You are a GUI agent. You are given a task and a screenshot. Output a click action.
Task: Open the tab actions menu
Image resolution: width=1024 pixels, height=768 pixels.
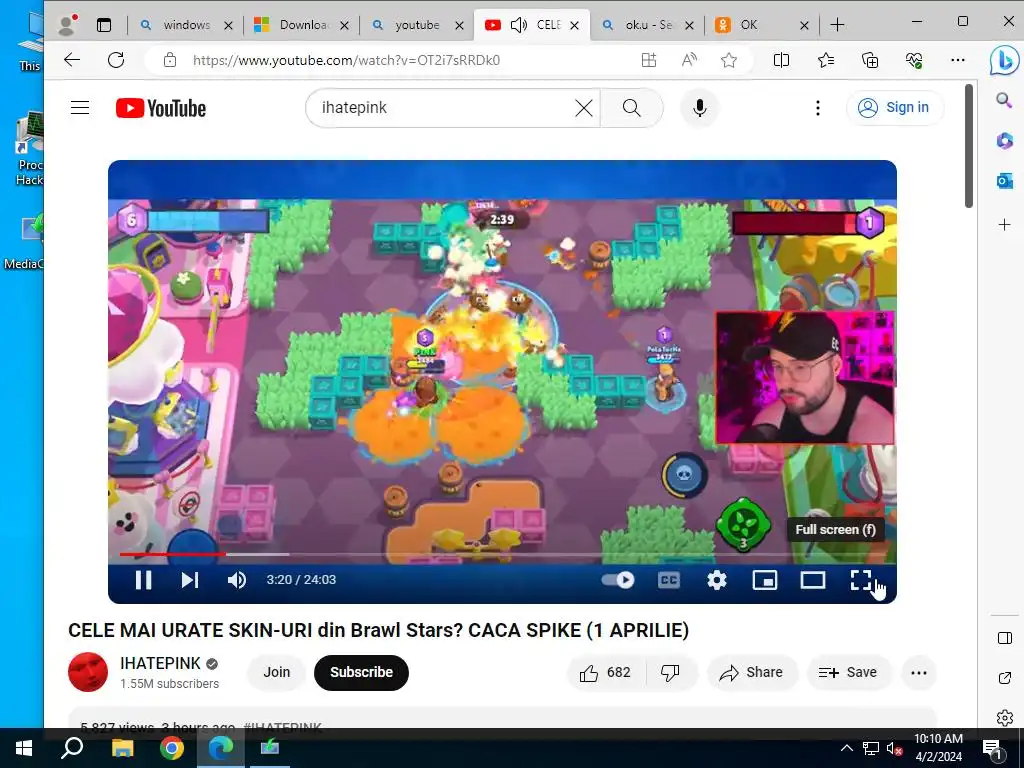[104, 25]
